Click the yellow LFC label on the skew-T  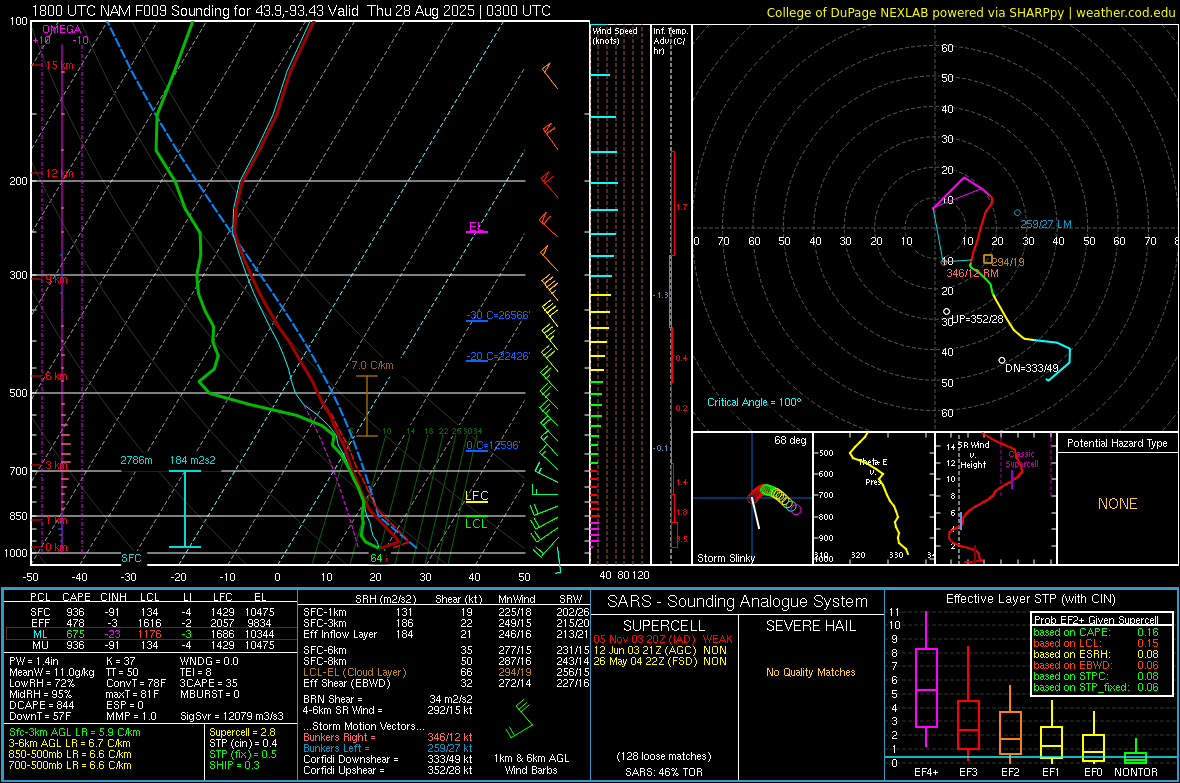[476, 495]
